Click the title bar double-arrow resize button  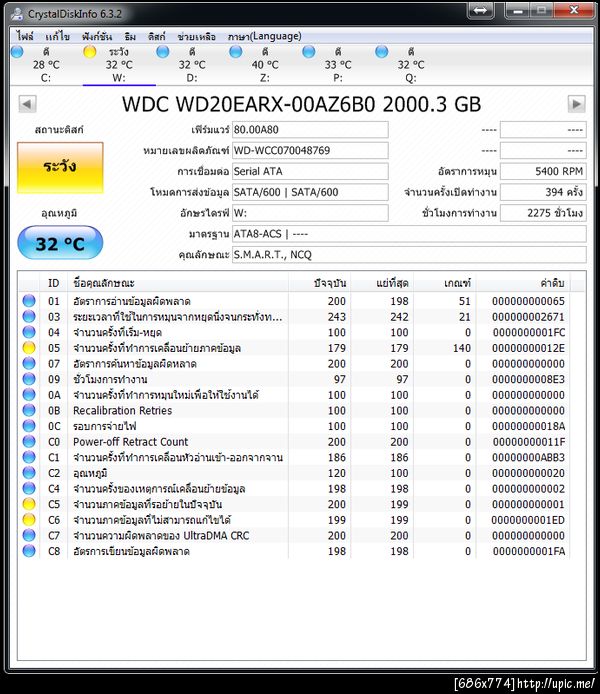[x=481, y=10]
